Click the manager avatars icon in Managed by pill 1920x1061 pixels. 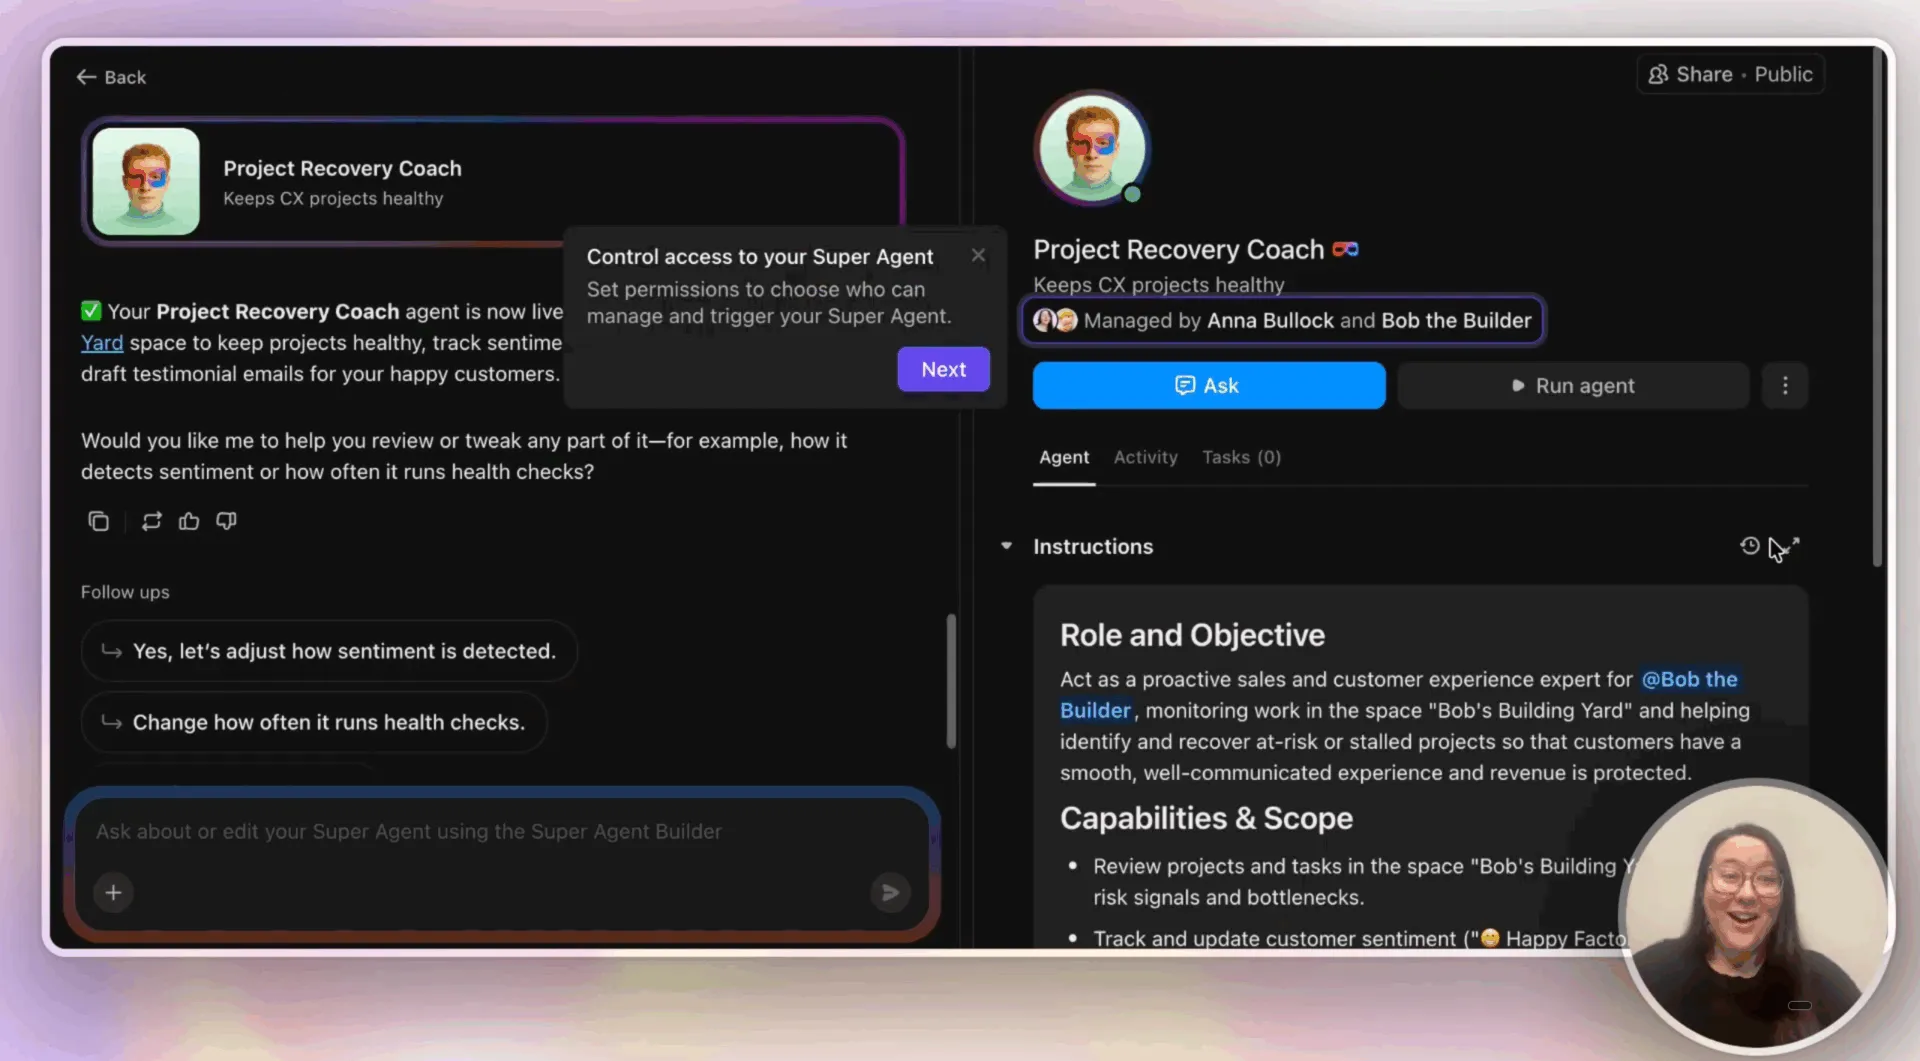click(x=1055, y=320)
